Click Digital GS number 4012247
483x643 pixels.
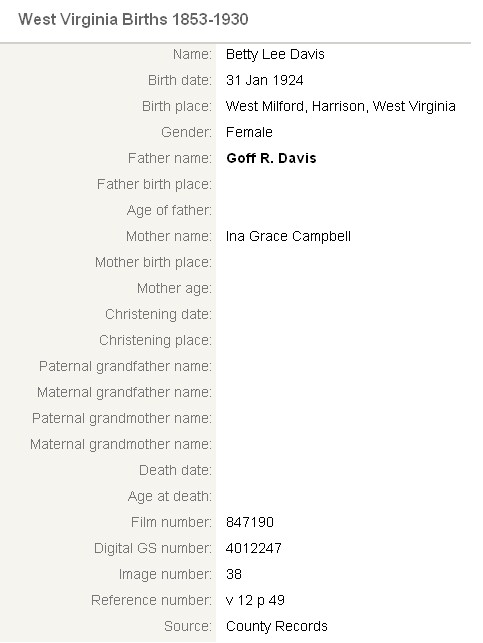click(254, 548)
